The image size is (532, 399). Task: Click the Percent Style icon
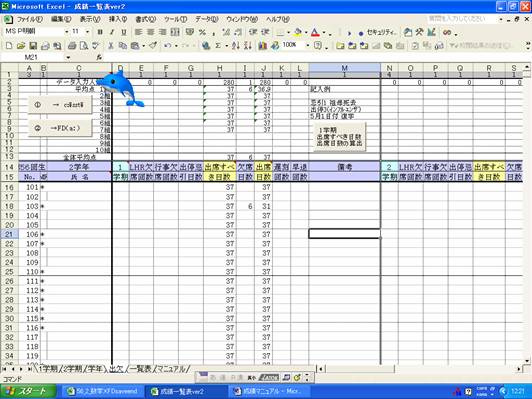coord(203,32)
